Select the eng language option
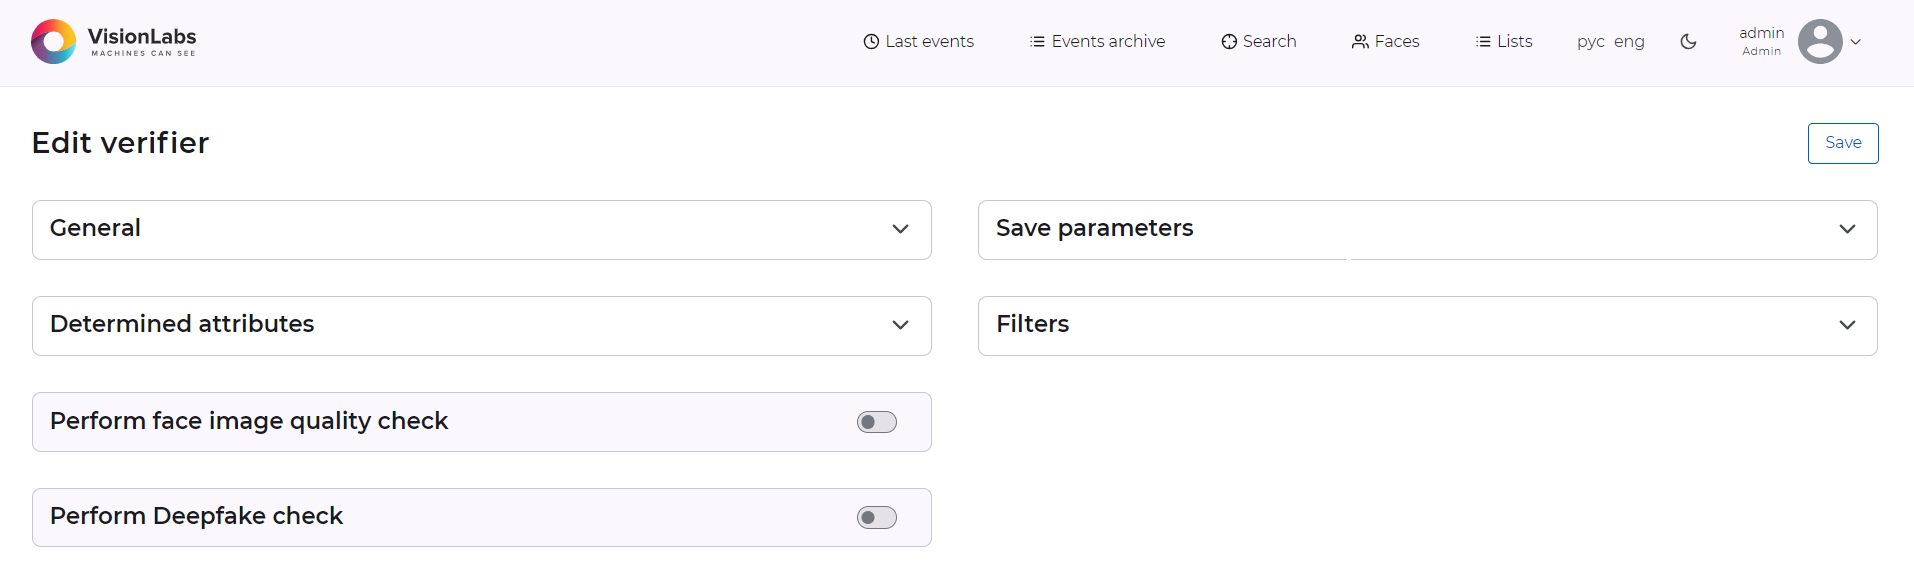Image resolution: width=1914 pixels, height=587 pixels. [x=1629, y=42]
